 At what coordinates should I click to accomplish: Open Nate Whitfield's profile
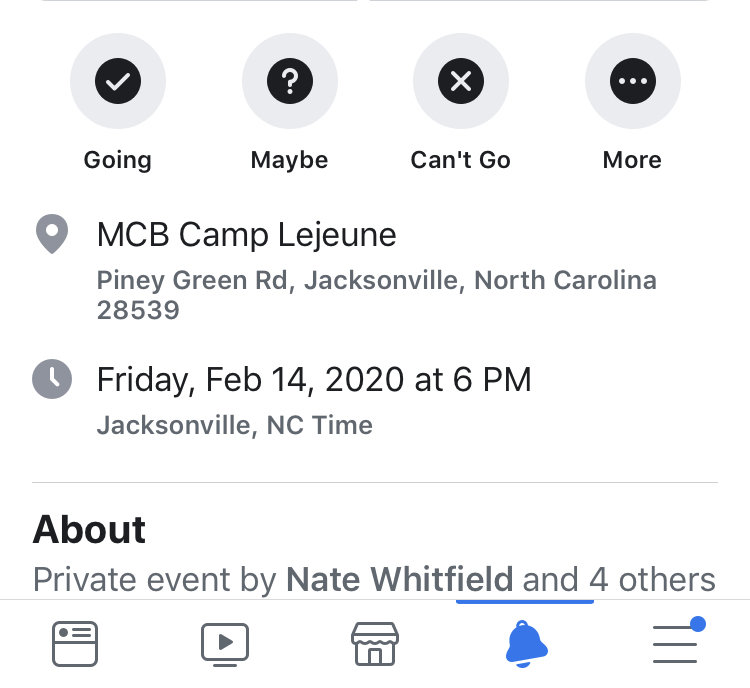399,579
